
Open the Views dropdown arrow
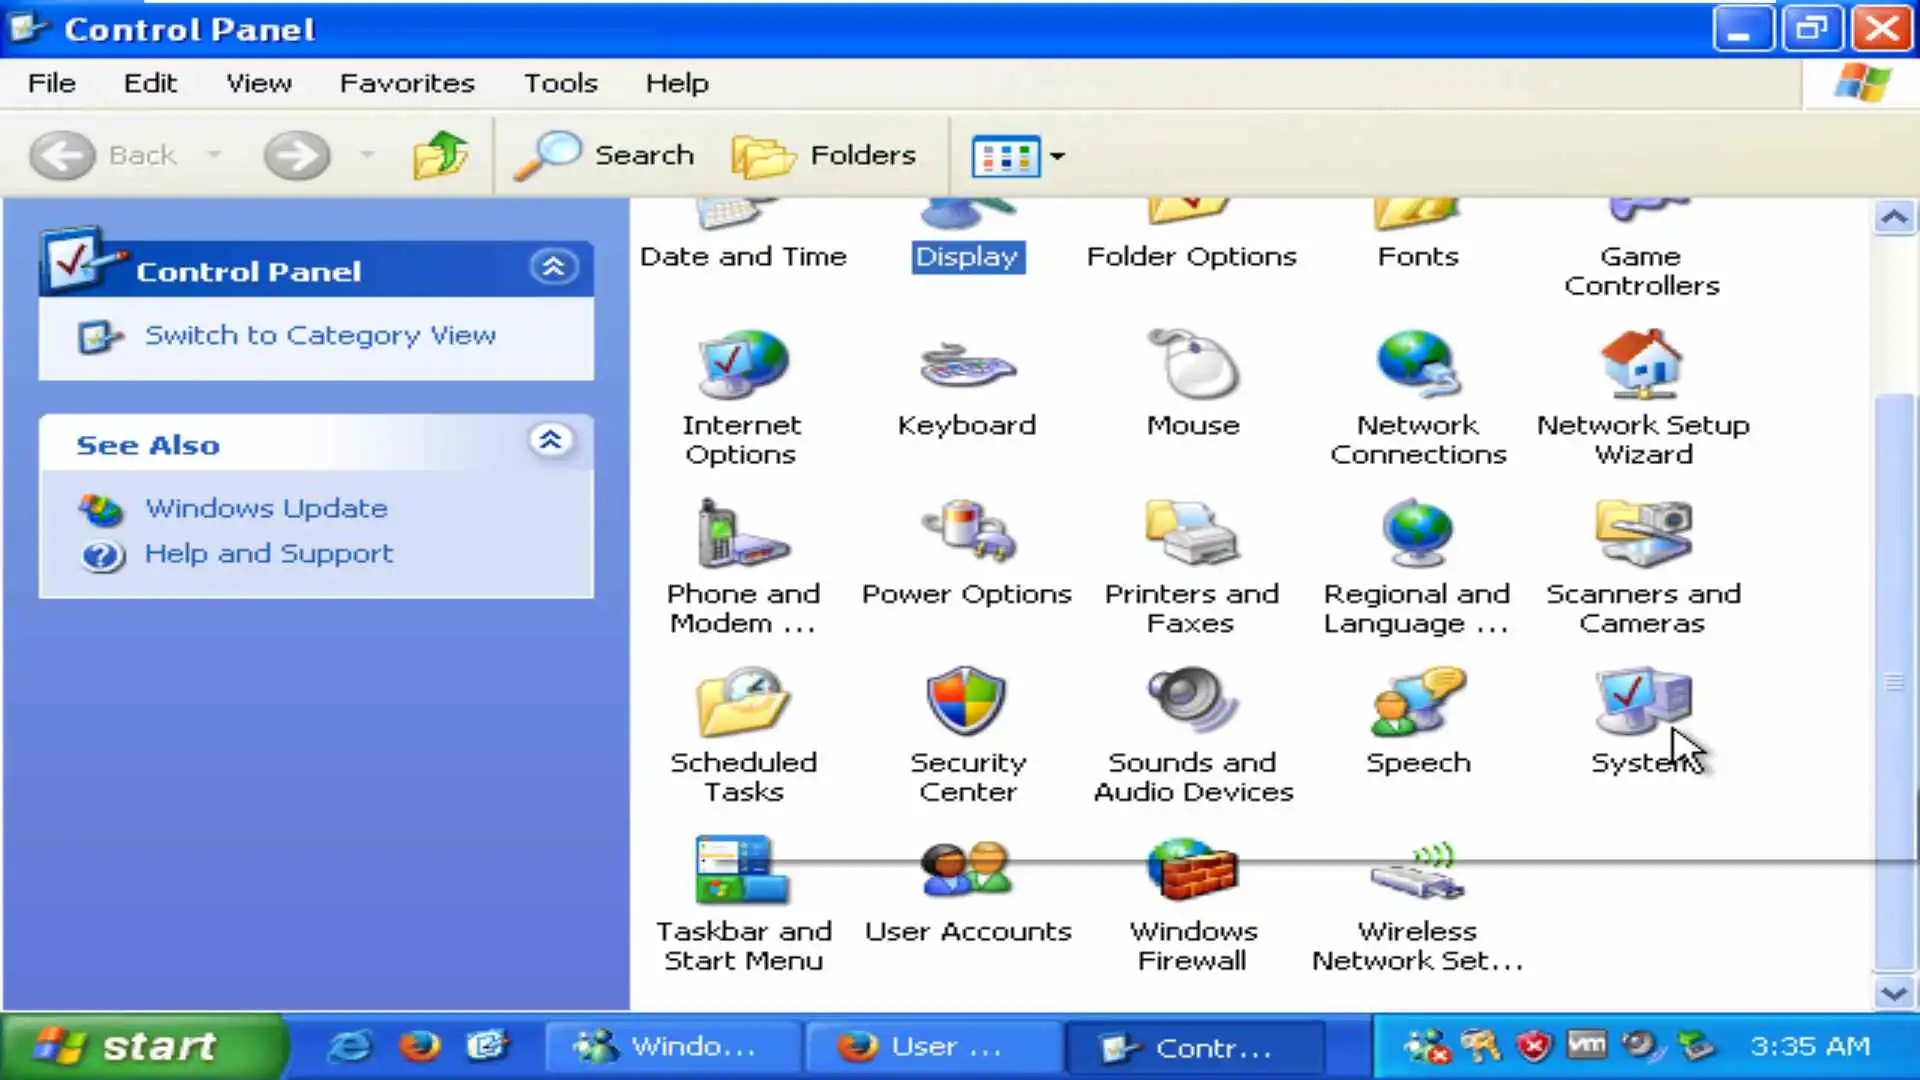coord(1057,156)
